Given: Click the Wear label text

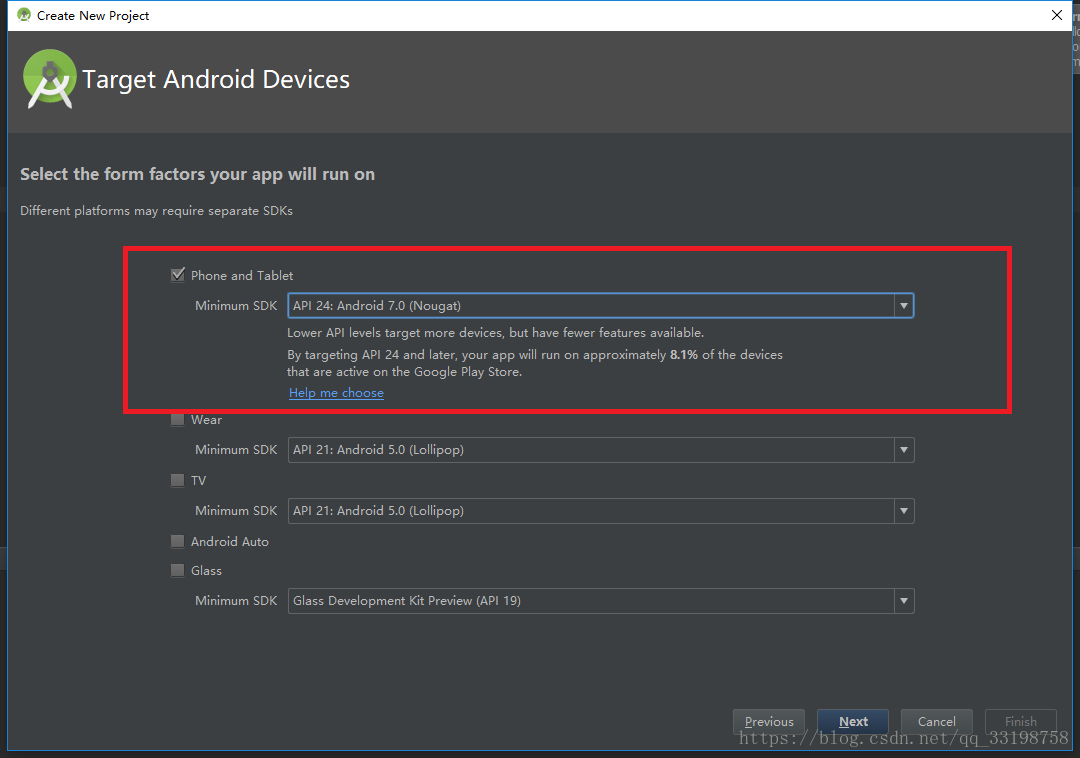Looking at the screenshot, I should tap(206, 419).
